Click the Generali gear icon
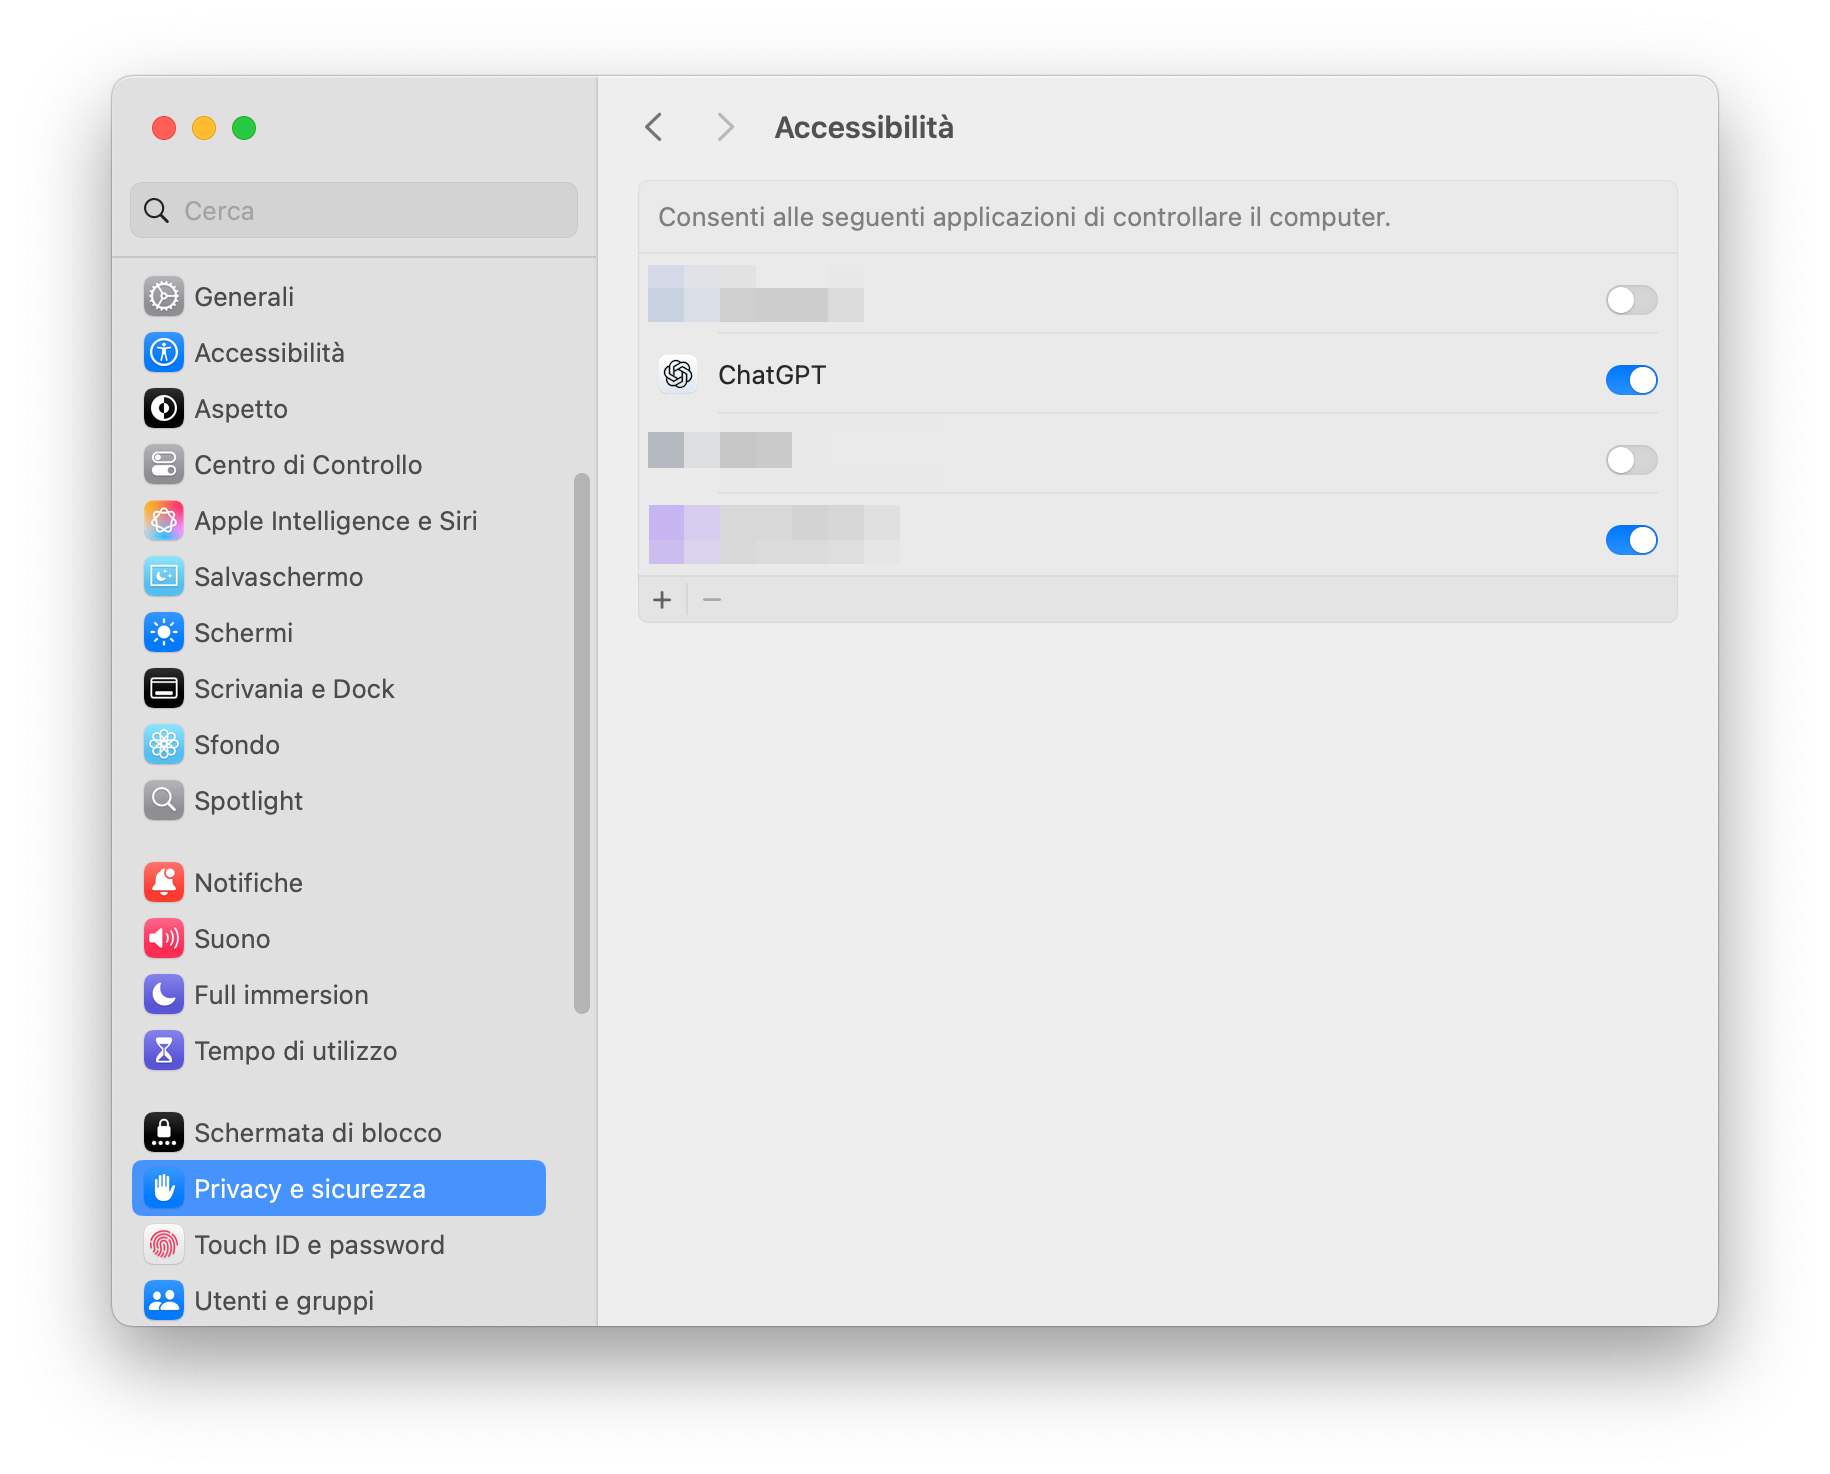This screenshot has width=1830, height=1474. click(164, 297)
